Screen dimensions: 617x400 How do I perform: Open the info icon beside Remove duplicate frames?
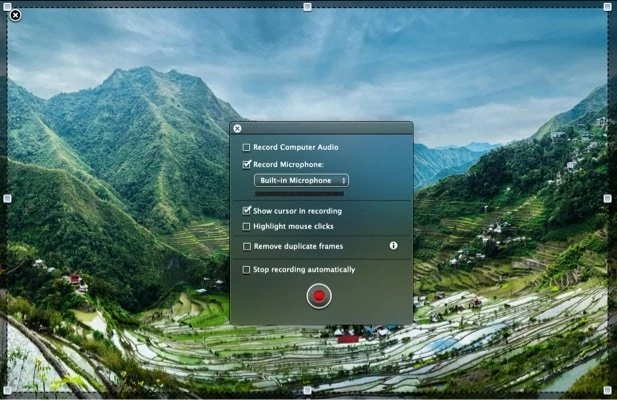click(x=393, y=246)
